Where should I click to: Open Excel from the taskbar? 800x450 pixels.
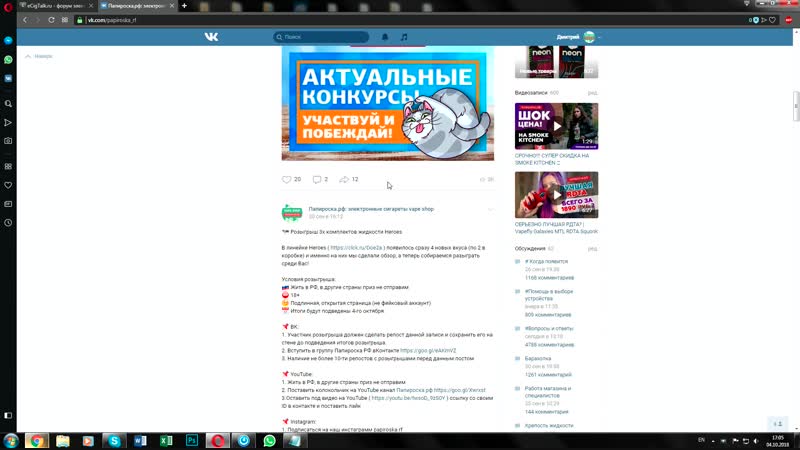166,441
